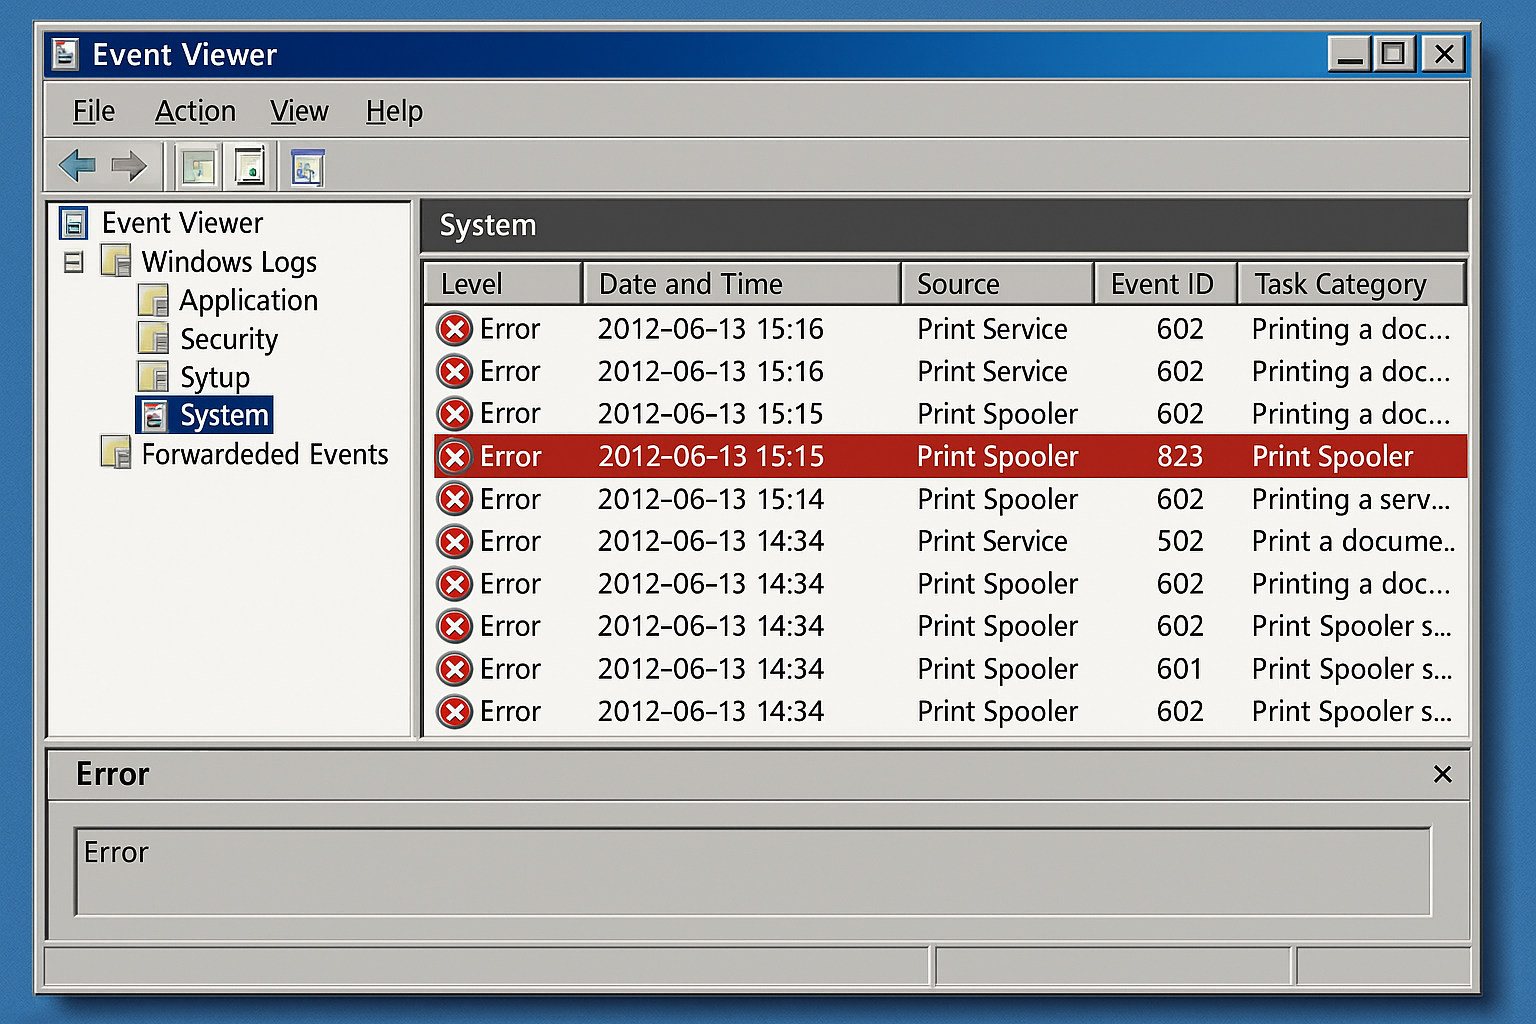Open the Action menu
Image resolution: width=1536 pixels, height=1024 pixels.
click(195, 111)
